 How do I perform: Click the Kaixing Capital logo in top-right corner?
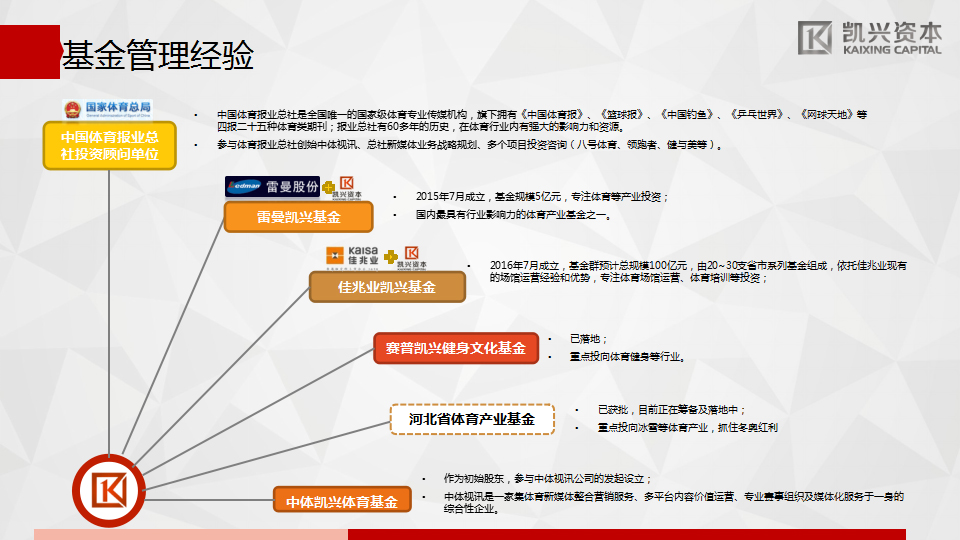tap(869, 38)
